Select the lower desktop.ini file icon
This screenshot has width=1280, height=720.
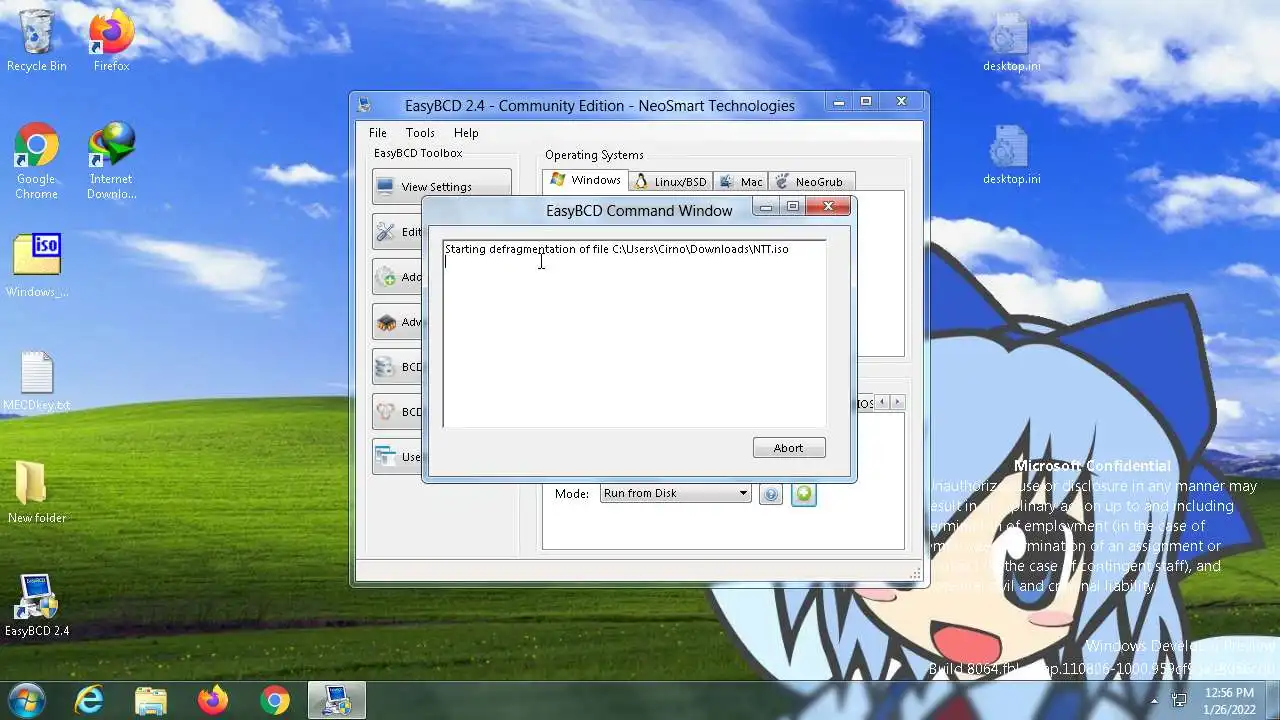coord(1011,154)
